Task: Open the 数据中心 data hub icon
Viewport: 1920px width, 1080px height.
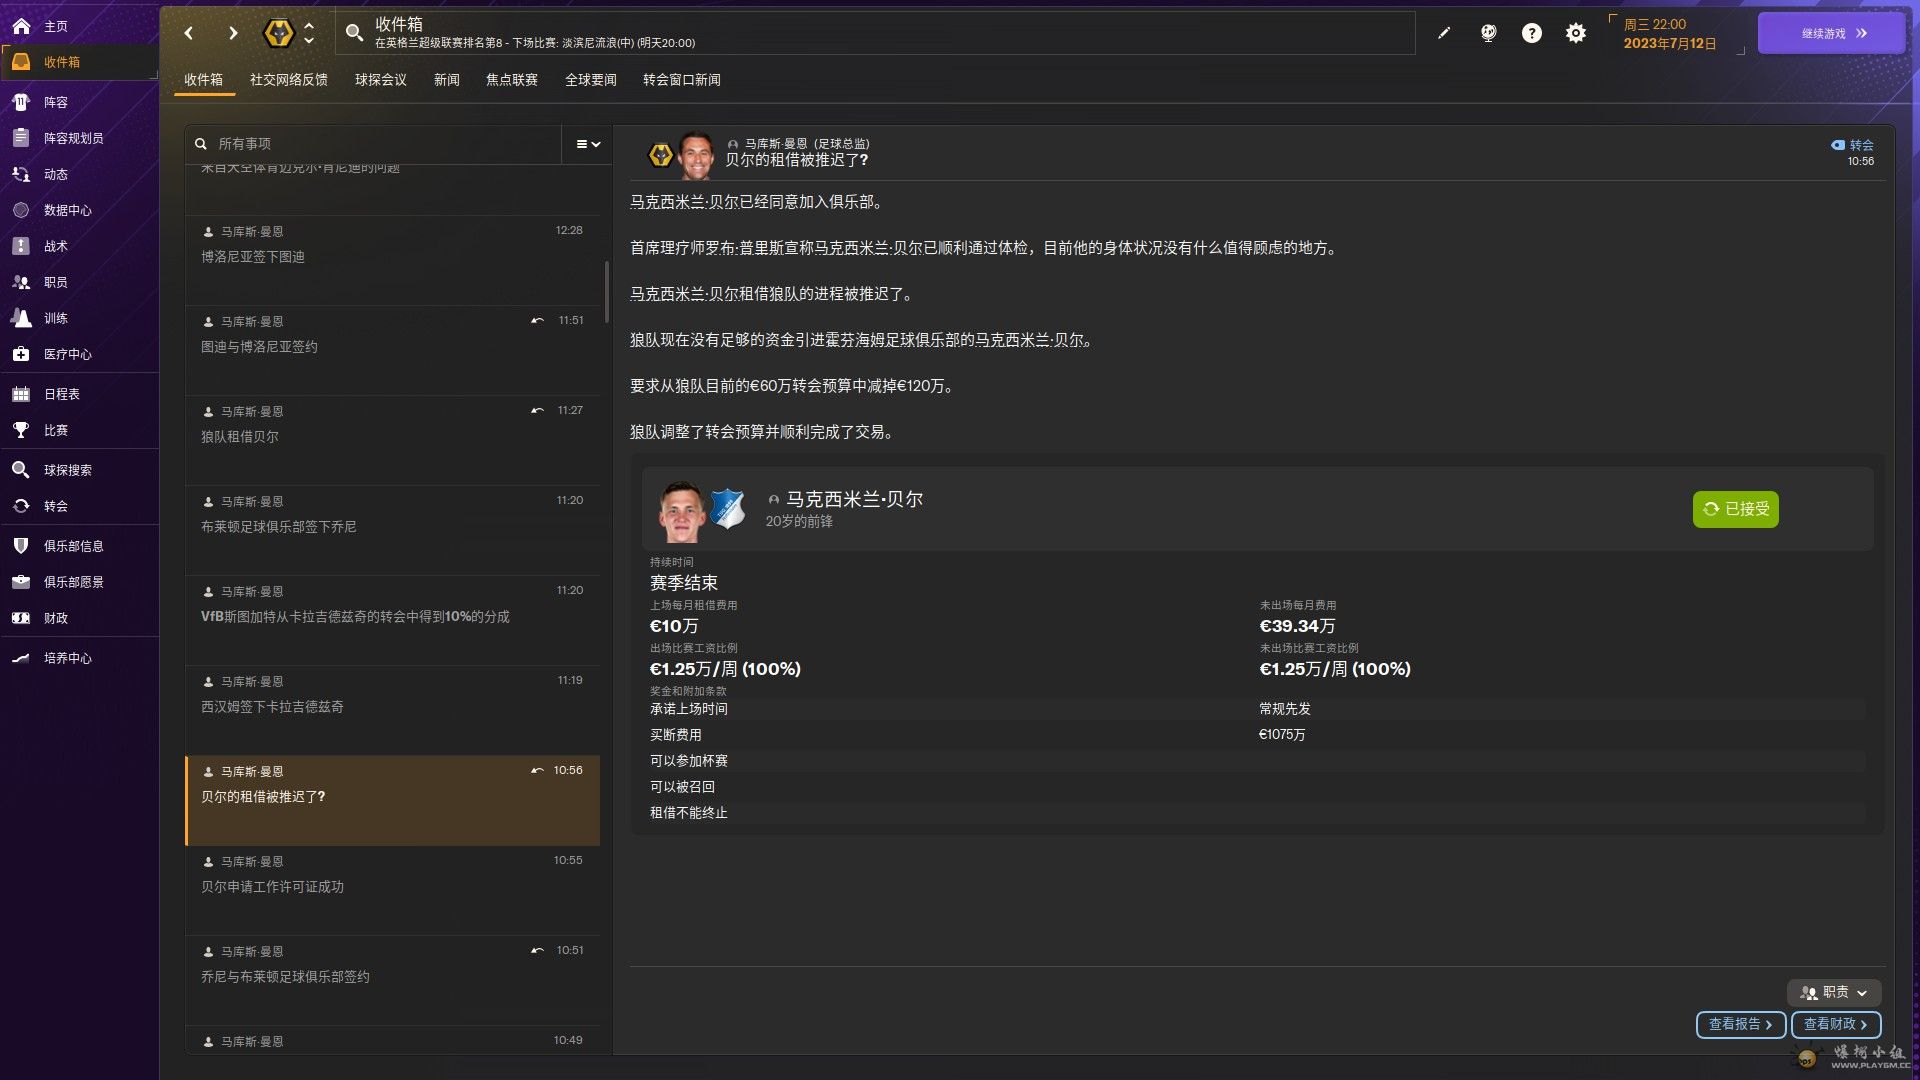Action: [21, 210]
